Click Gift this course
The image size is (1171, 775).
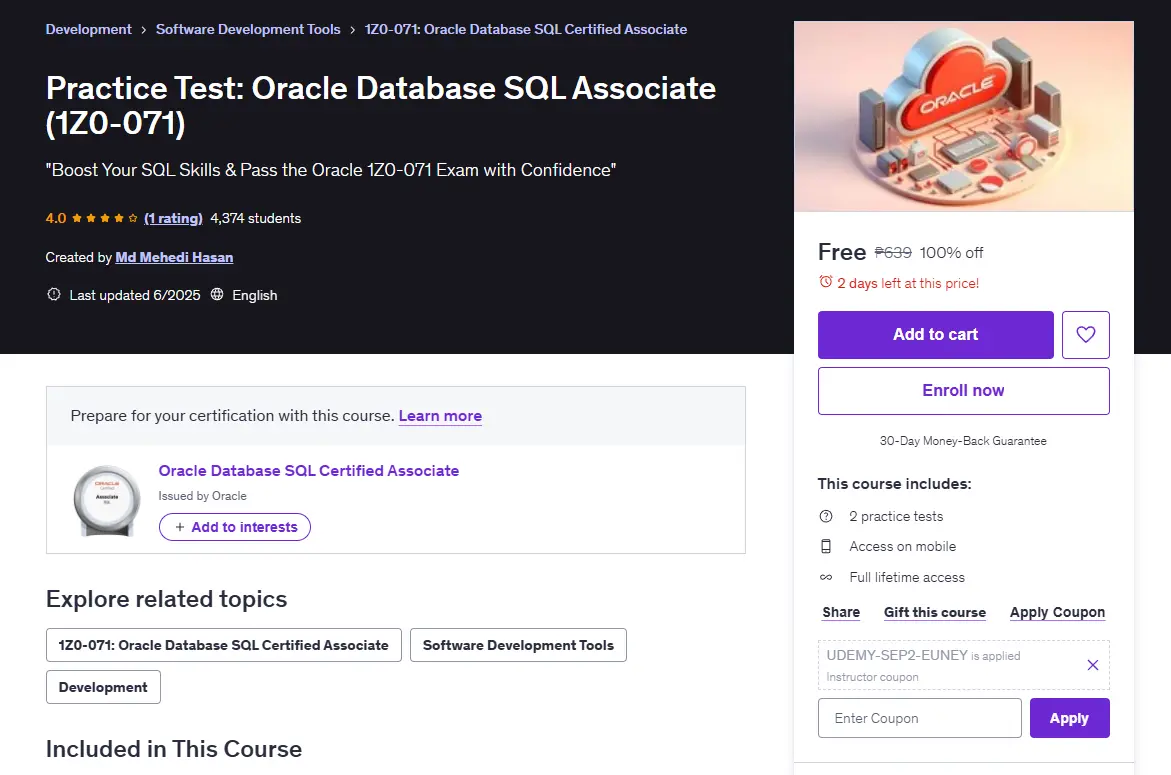pos(934,612)
